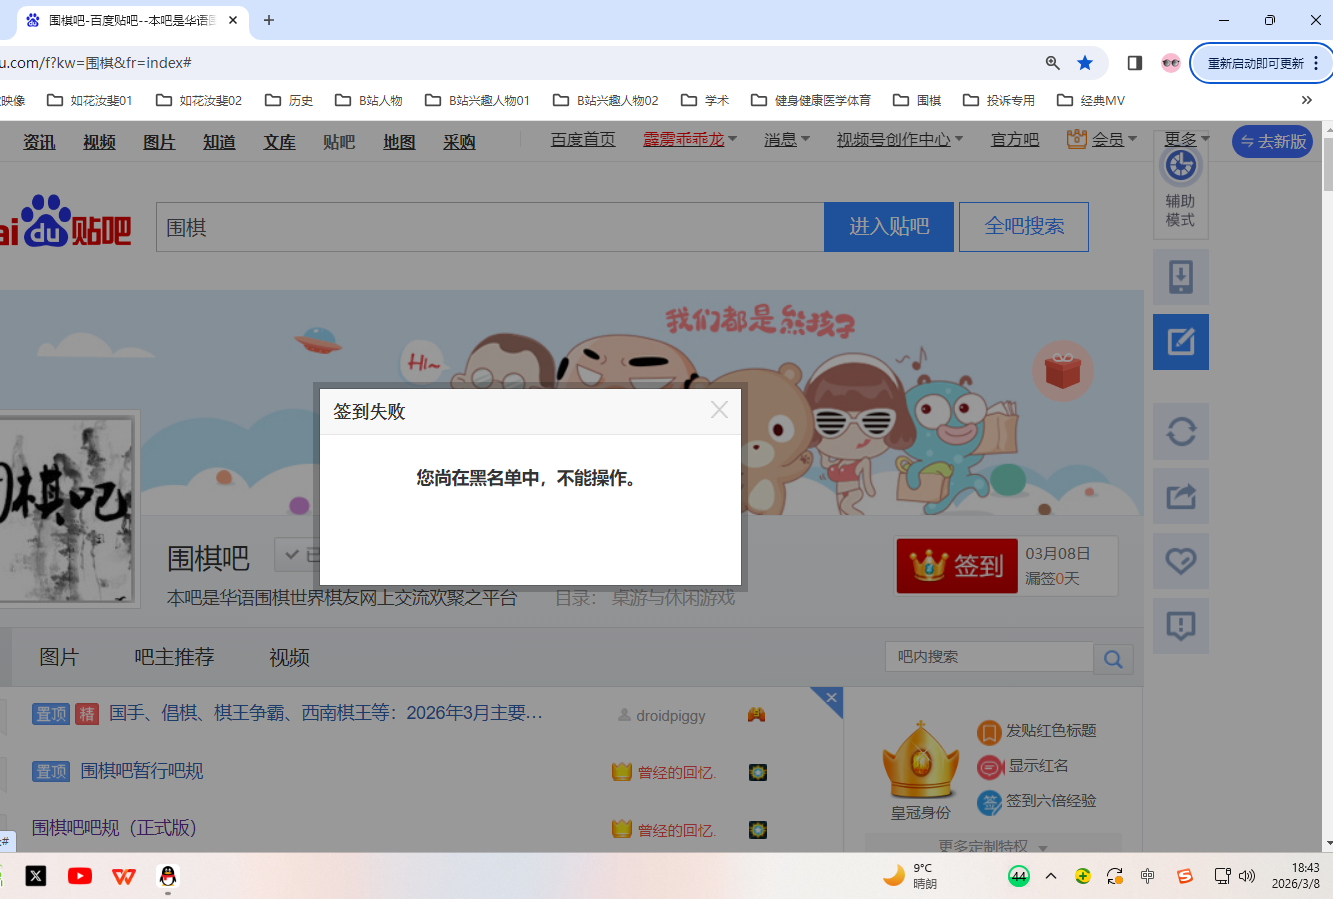Open the feedback exclamation icon in sidebar
This screenshot has height=899, width=1333.
(1180, 626)
